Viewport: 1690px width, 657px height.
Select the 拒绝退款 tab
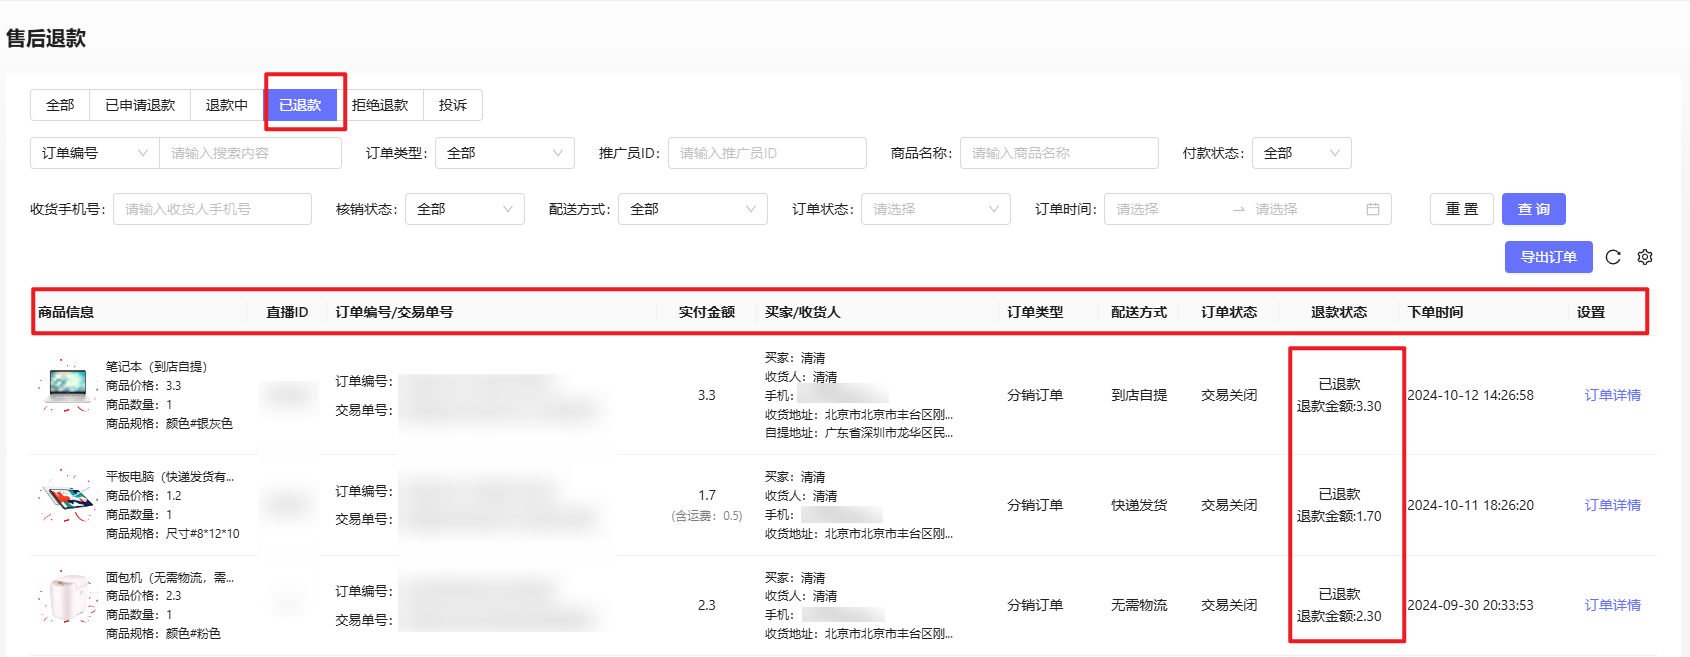pyautogui.click(x=380, y=105)
